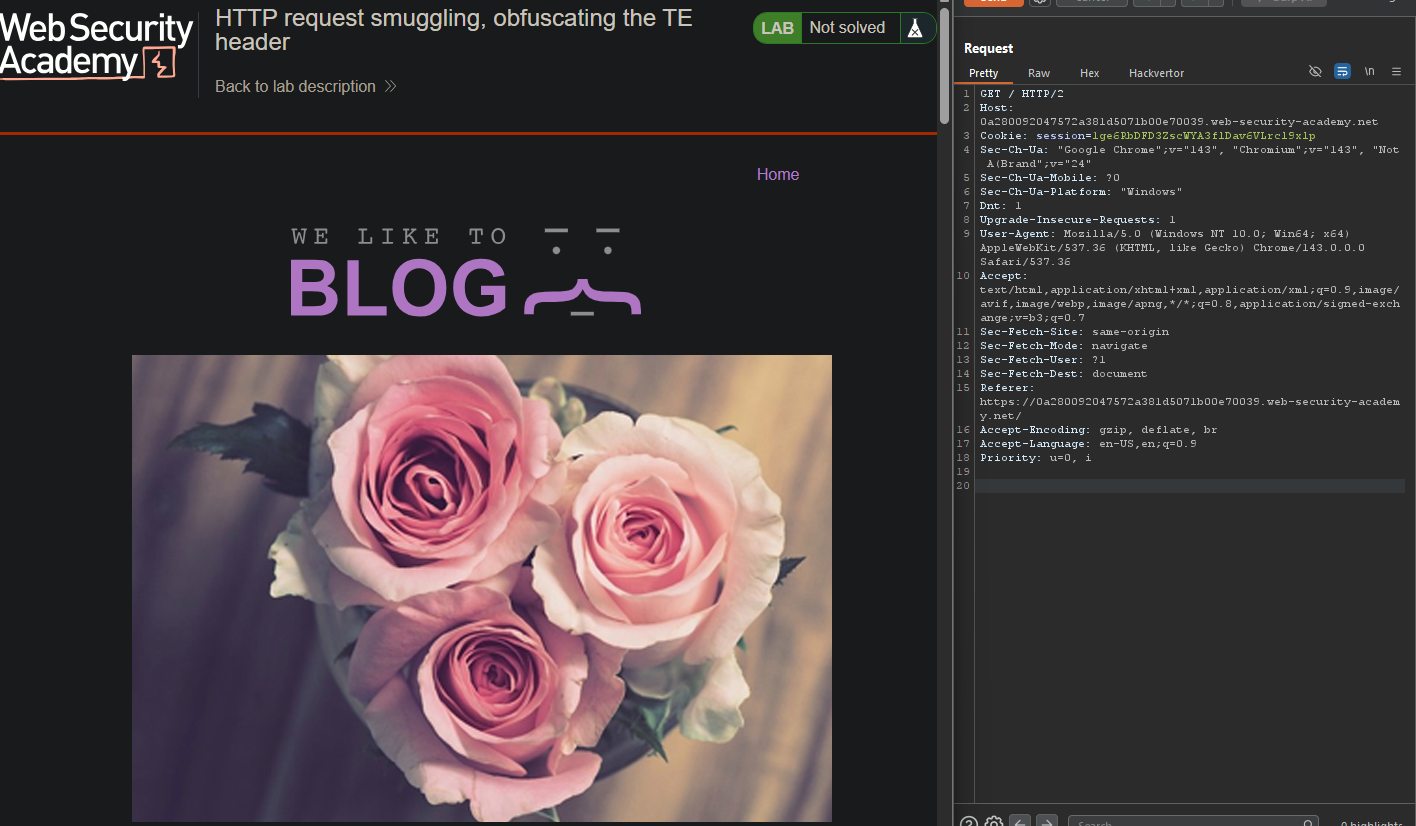Switch to the Hex tab

point(1090,73)
